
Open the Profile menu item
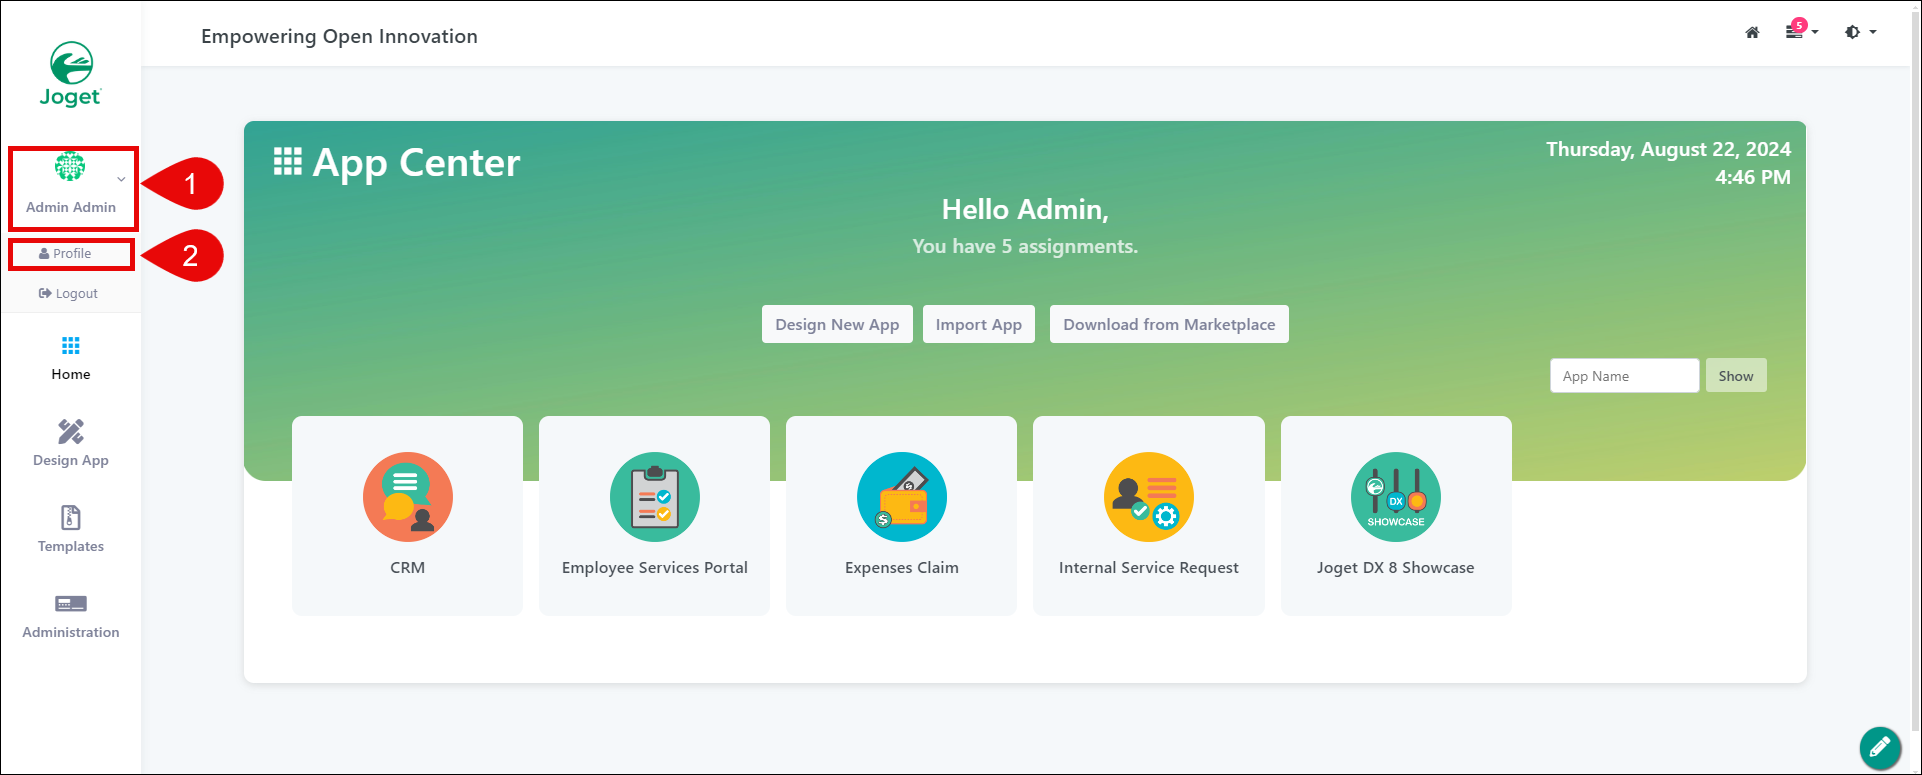pyautogui.click(x=65, y=254)
